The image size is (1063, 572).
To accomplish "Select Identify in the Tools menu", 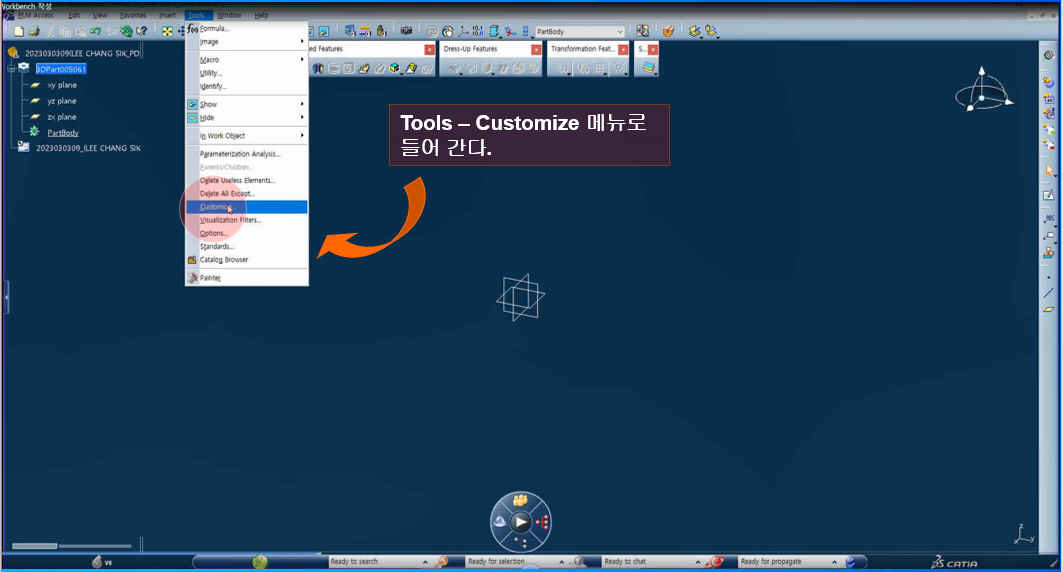I will [247, 86].
